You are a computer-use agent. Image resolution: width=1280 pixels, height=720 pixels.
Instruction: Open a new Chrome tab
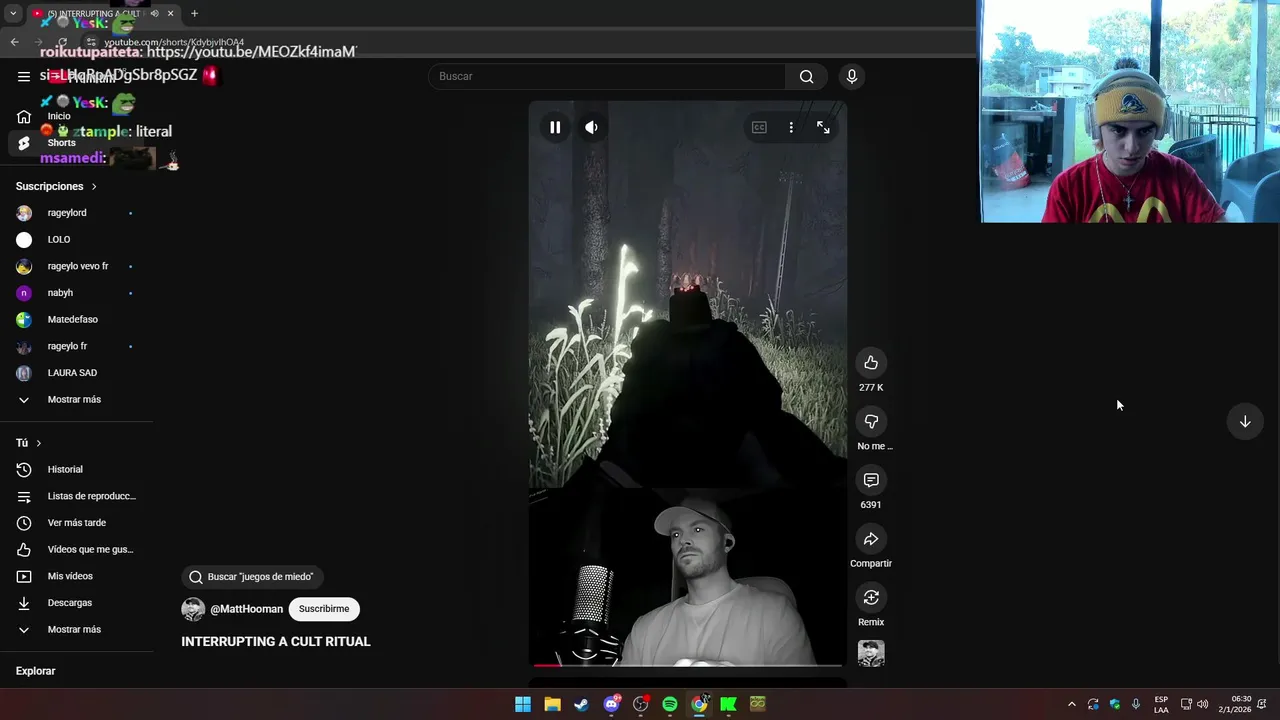(194, 13)
